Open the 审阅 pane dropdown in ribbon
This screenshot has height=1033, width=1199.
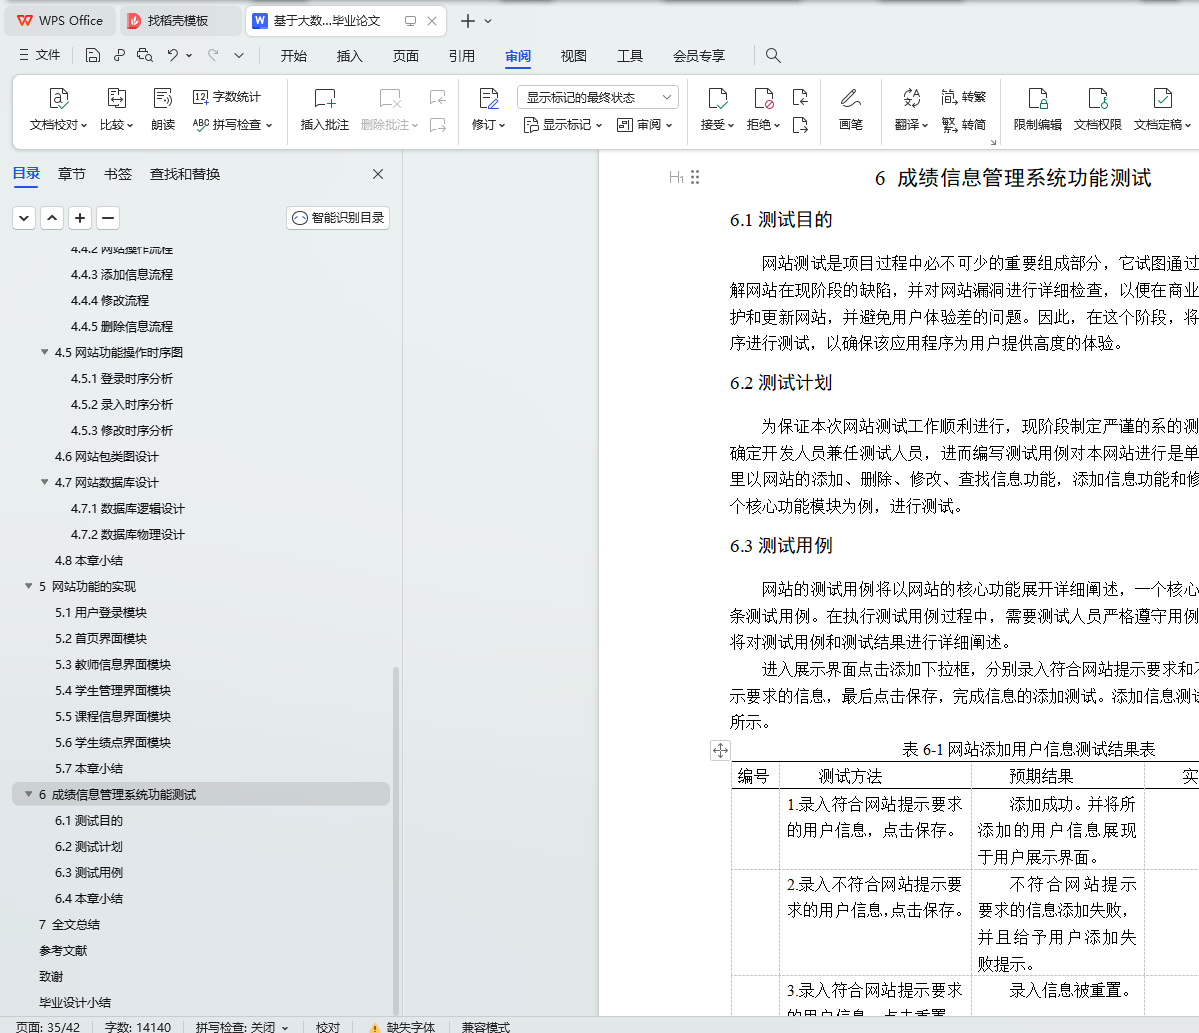click(645, 125)
